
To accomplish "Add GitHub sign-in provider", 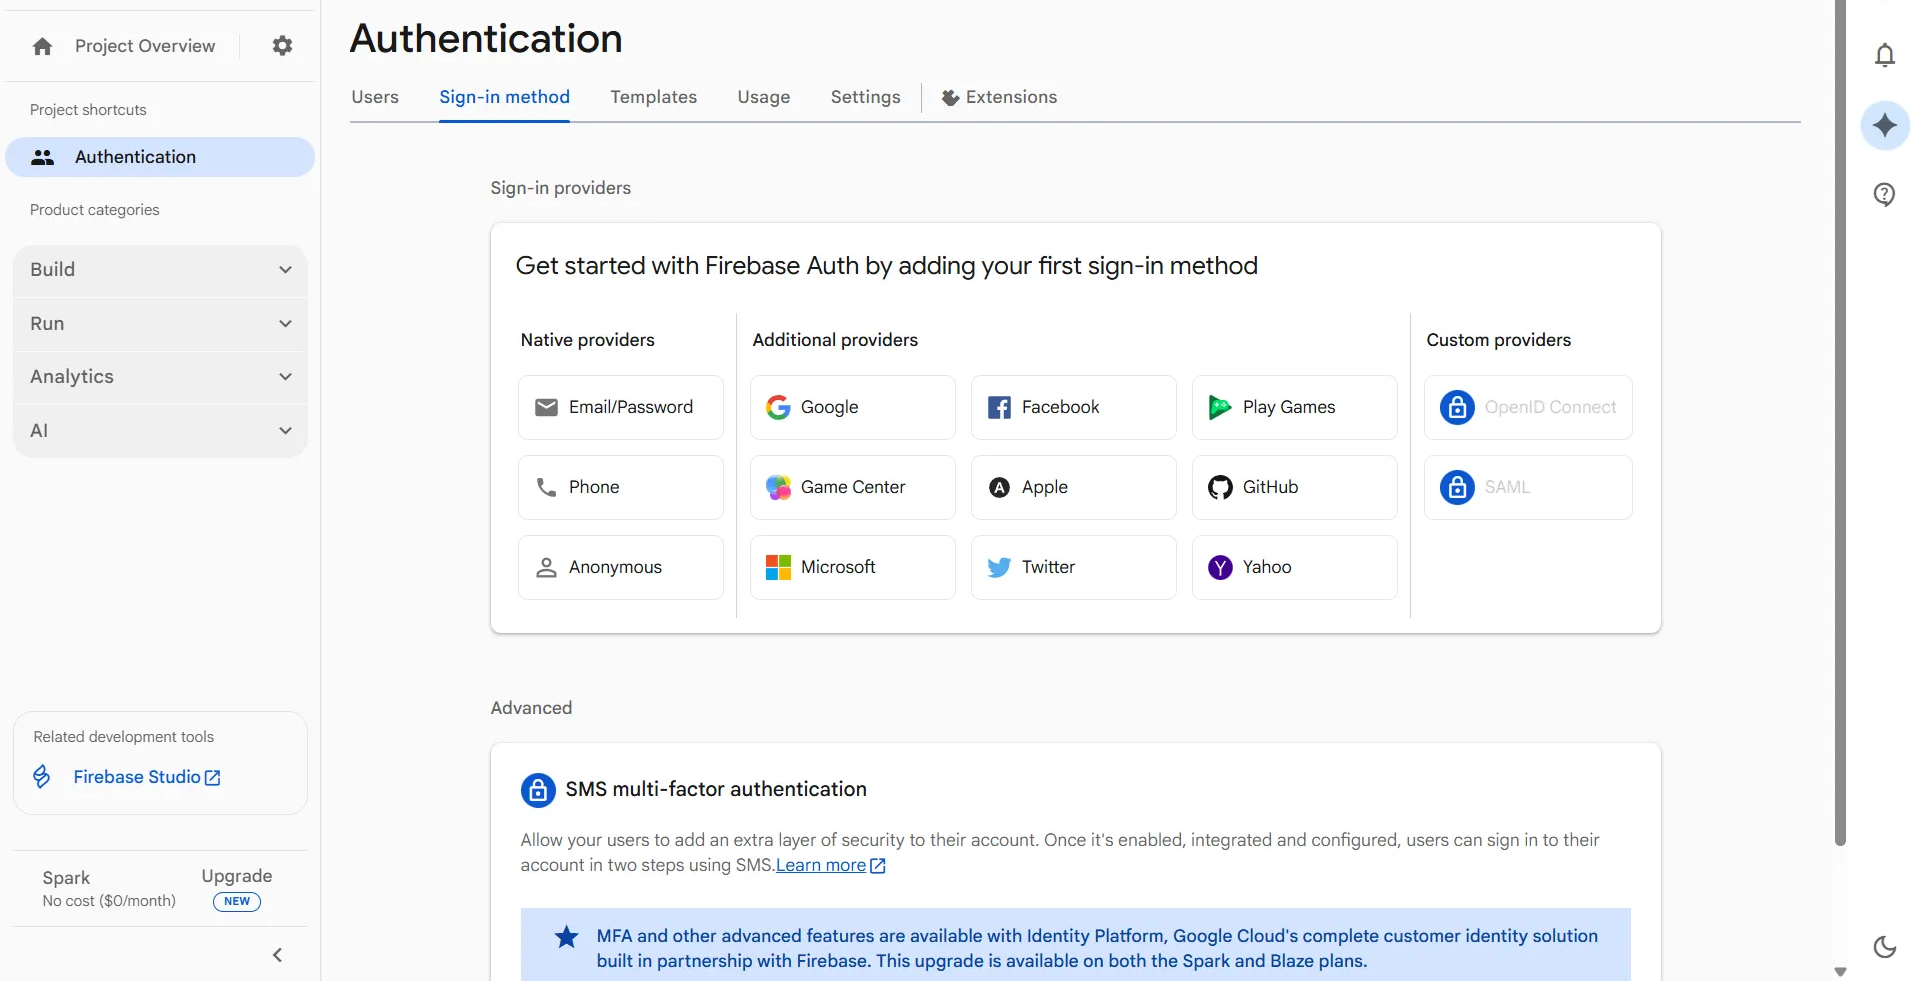I will click(x=1295, y=487).
